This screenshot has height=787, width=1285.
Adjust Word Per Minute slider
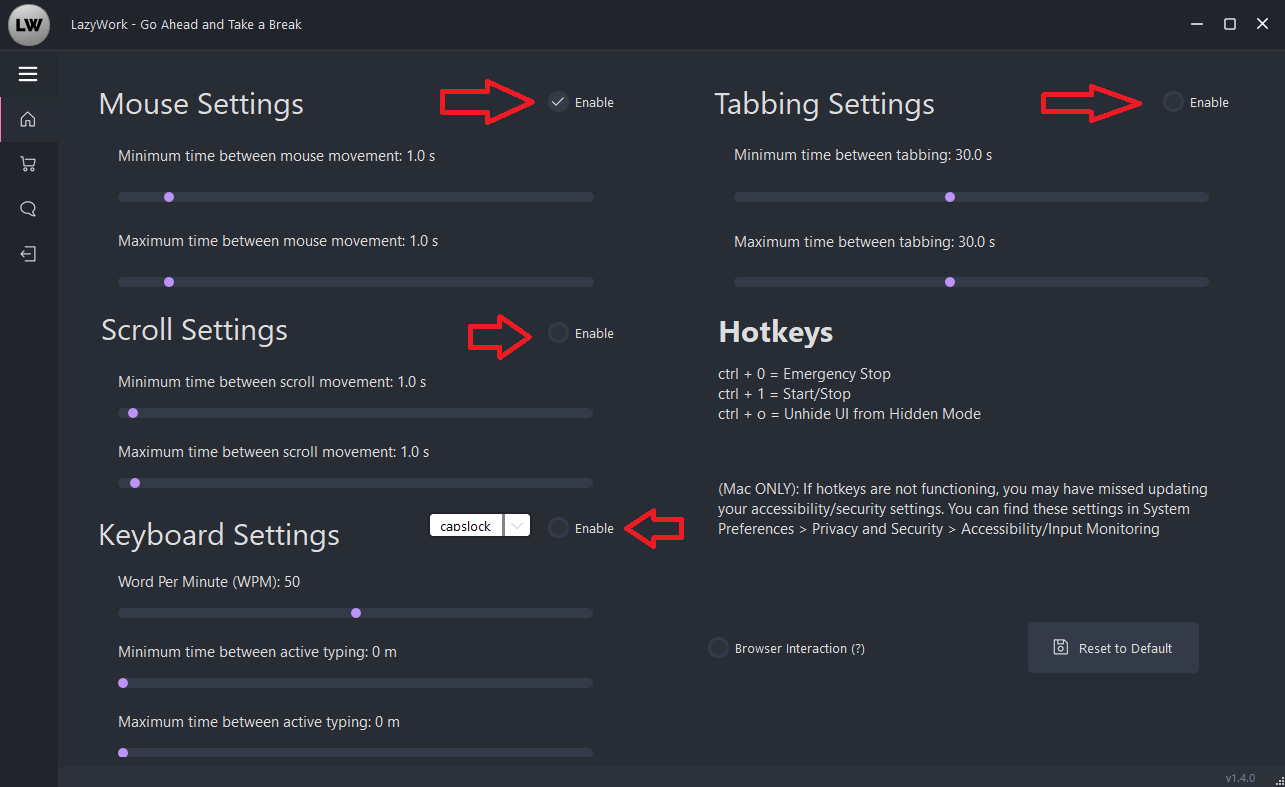356,613
